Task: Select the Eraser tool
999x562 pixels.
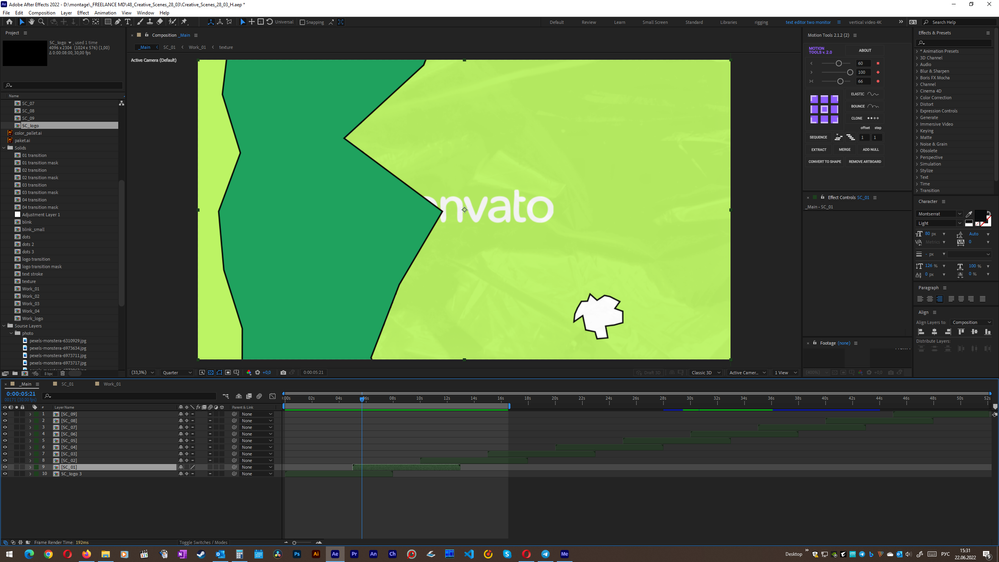Action: 160,22
